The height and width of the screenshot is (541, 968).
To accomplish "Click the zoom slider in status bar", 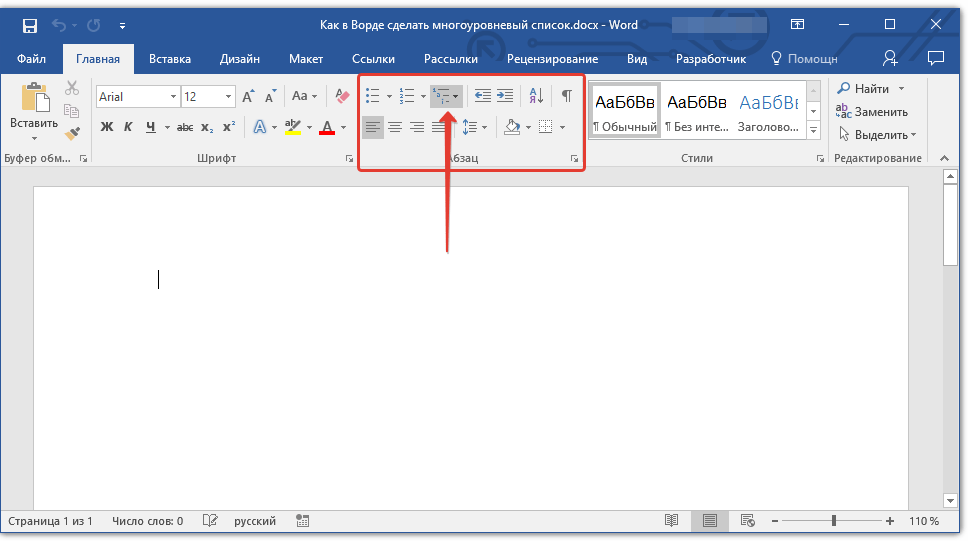I will pos(834,521).
